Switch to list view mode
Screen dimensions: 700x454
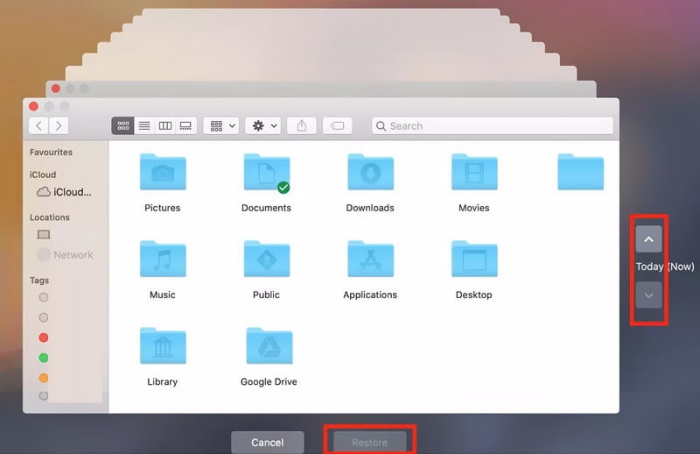coord(144,126)
